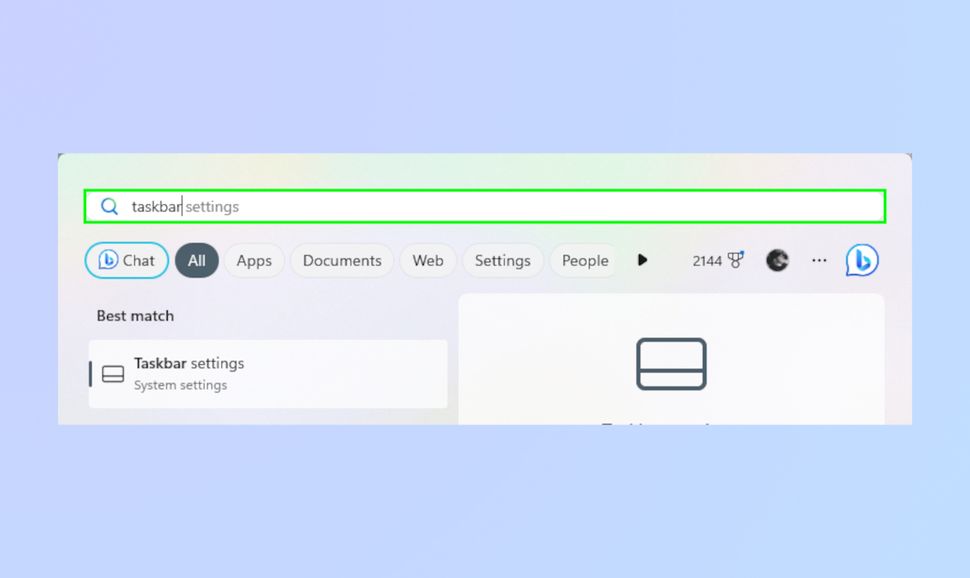This screenshot has height=578, width=970.
Task: Collapse the All filter by clicking it
Action: pyautogui.click(x=196, y=260)
